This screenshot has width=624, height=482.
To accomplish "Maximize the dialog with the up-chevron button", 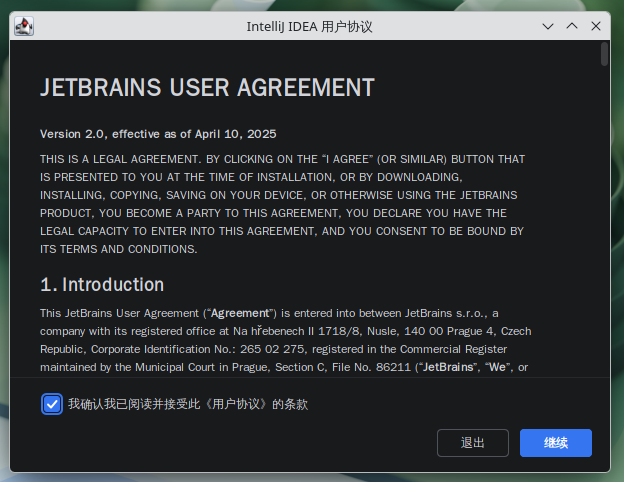I will click(x=572, y=26).
